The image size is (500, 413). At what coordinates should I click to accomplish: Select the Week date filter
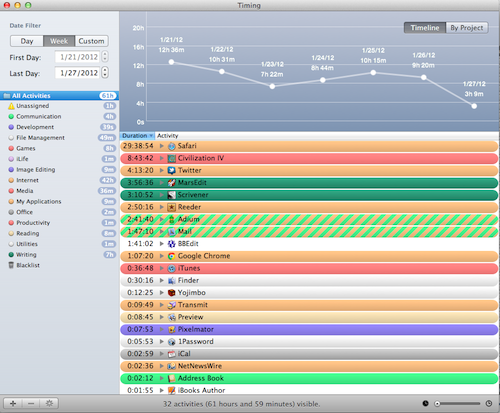point(59,41)
